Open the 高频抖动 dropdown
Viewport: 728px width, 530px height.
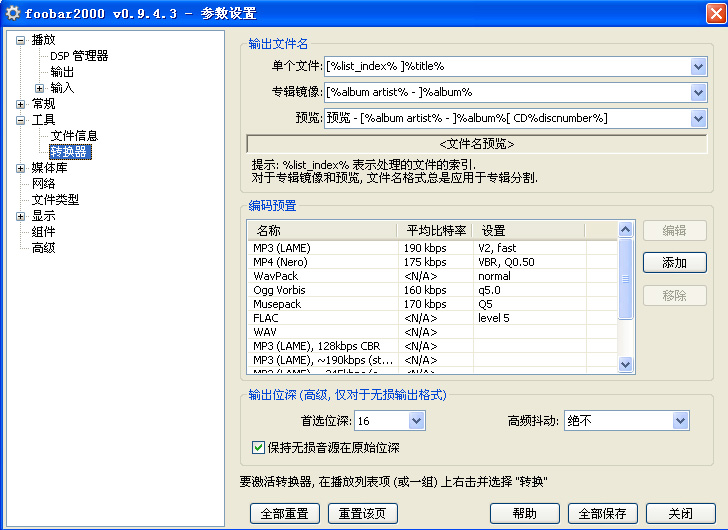680,421
